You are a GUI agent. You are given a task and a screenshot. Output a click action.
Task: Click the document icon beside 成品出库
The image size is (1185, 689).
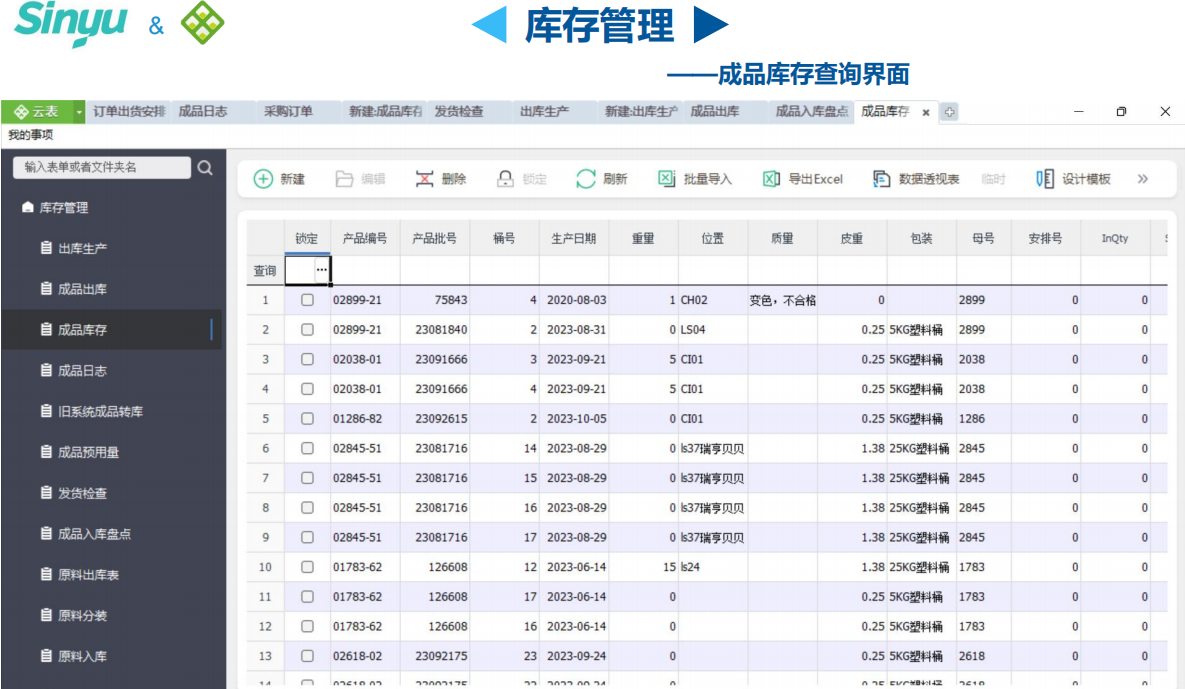[46, 289]
